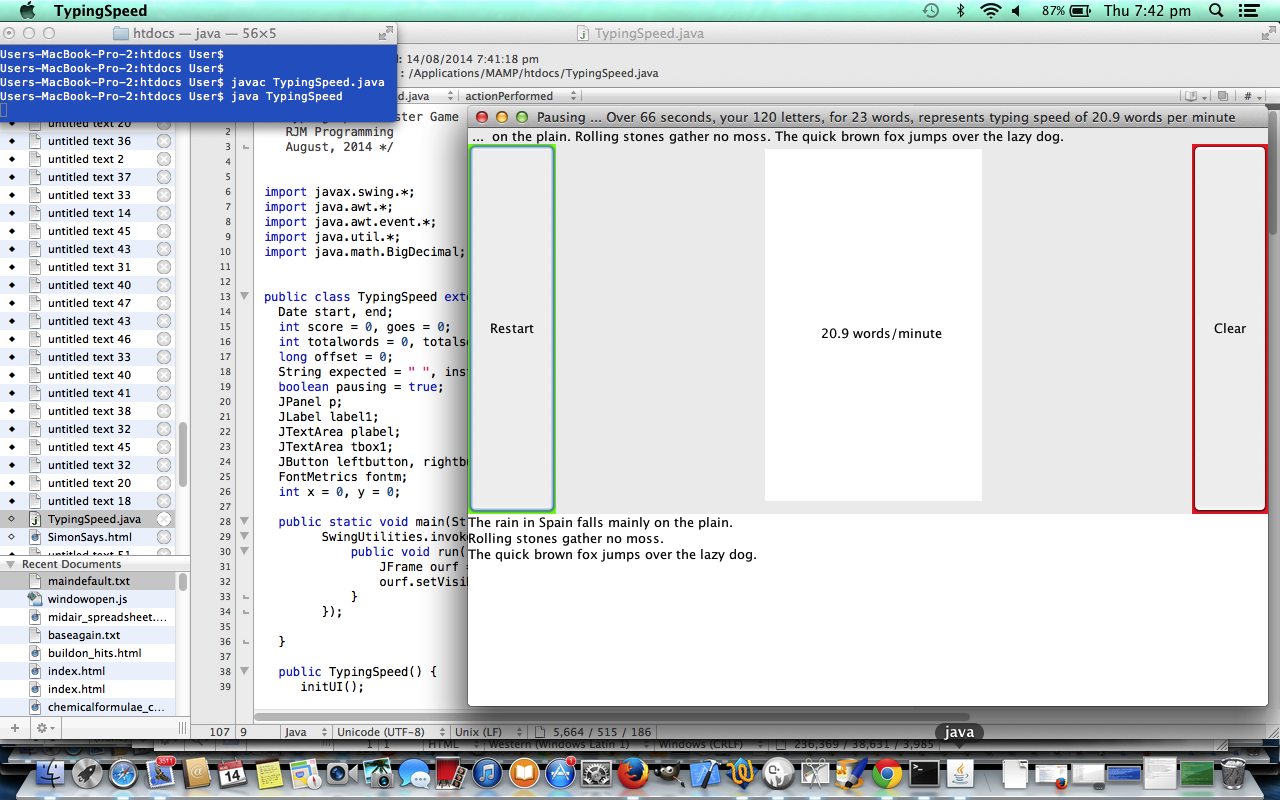Open the Java language dropdown in the status bar
The width and height of the screenshot is (1280, 800).
tap(303, 732)
